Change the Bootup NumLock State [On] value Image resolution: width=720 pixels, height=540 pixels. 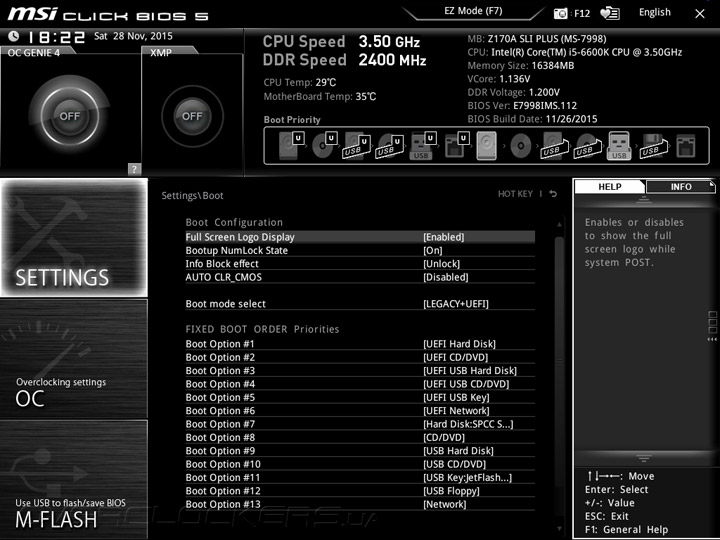tap(433, 250)
